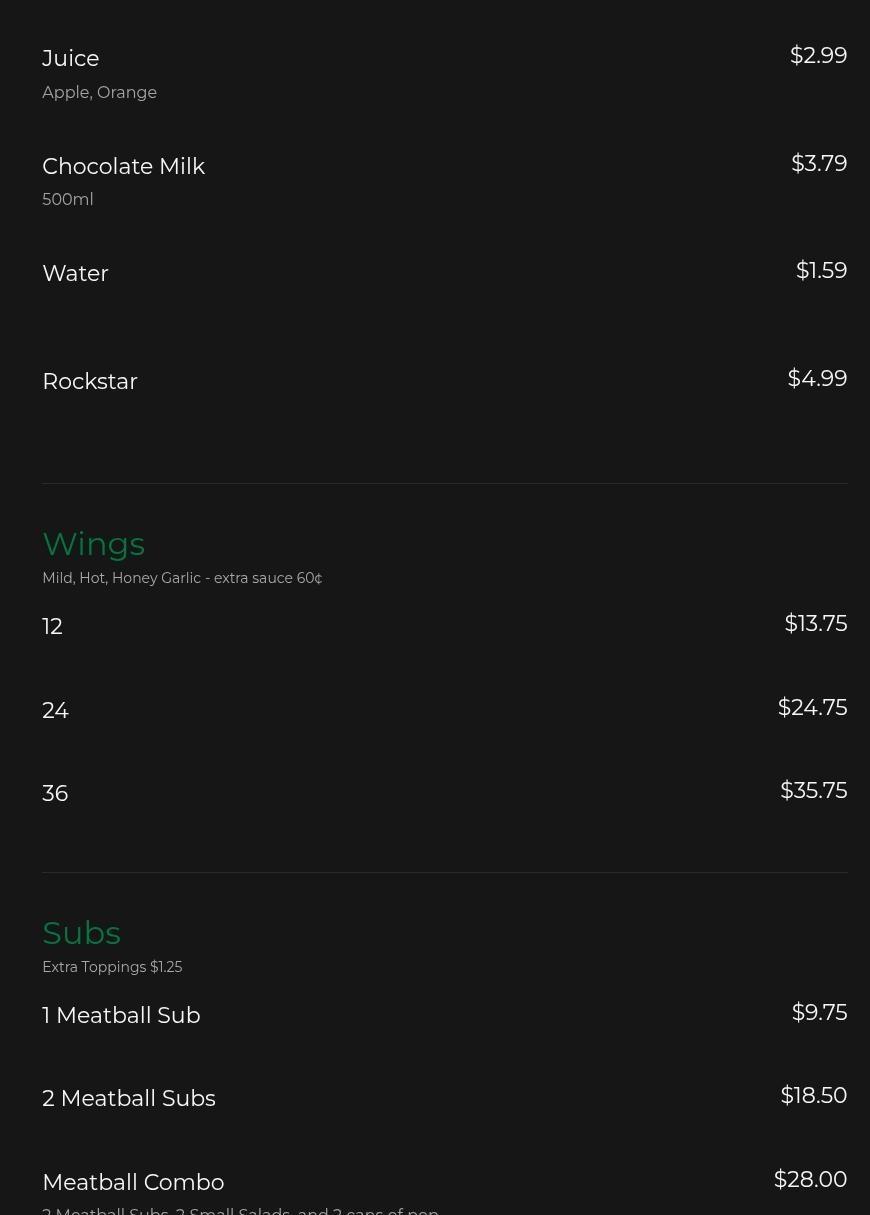870x1215 pixels.
Task: Click the $4.99 Rockstar price
Action: coord(816,379)
